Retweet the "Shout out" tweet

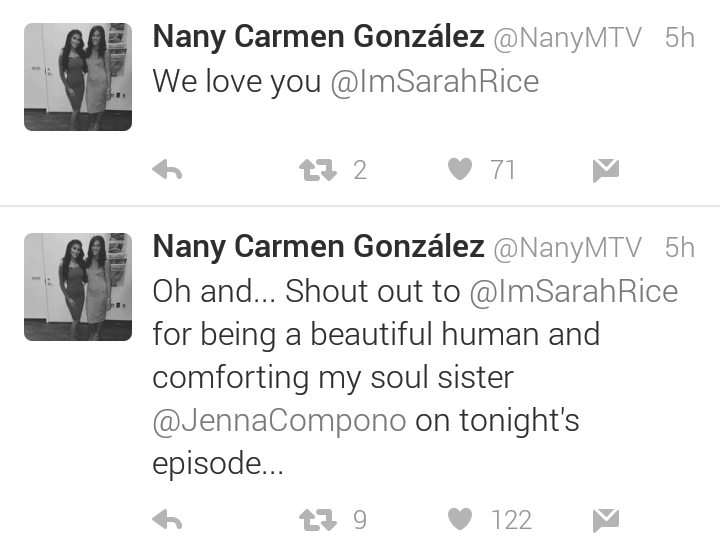(317, 520)
